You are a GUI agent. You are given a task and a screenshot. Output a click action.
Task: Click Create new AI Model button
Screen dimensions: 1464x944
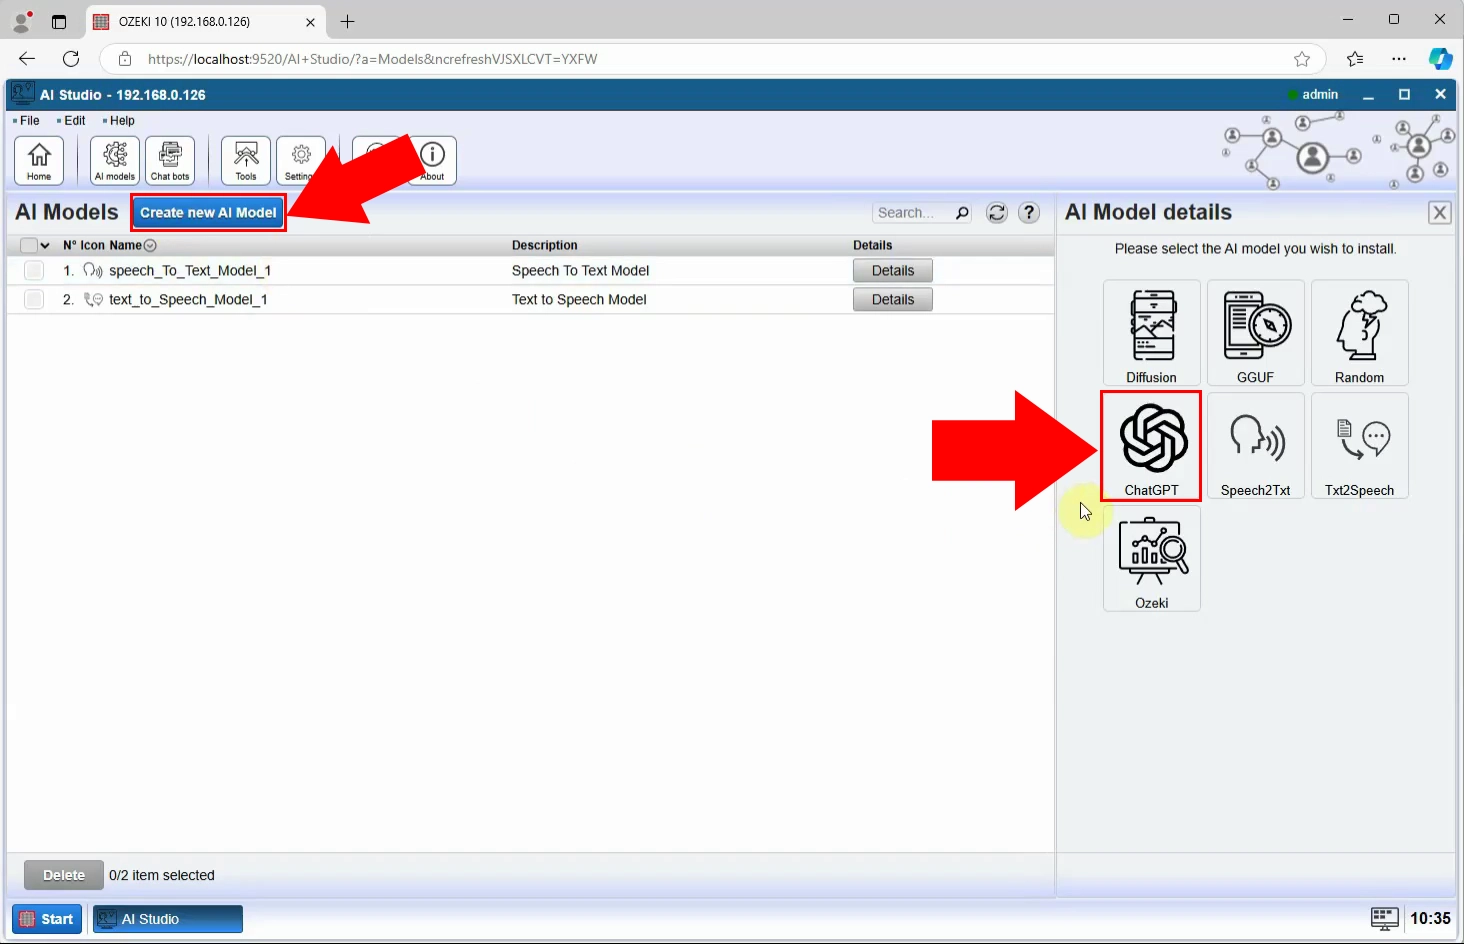tap(208, 213)
